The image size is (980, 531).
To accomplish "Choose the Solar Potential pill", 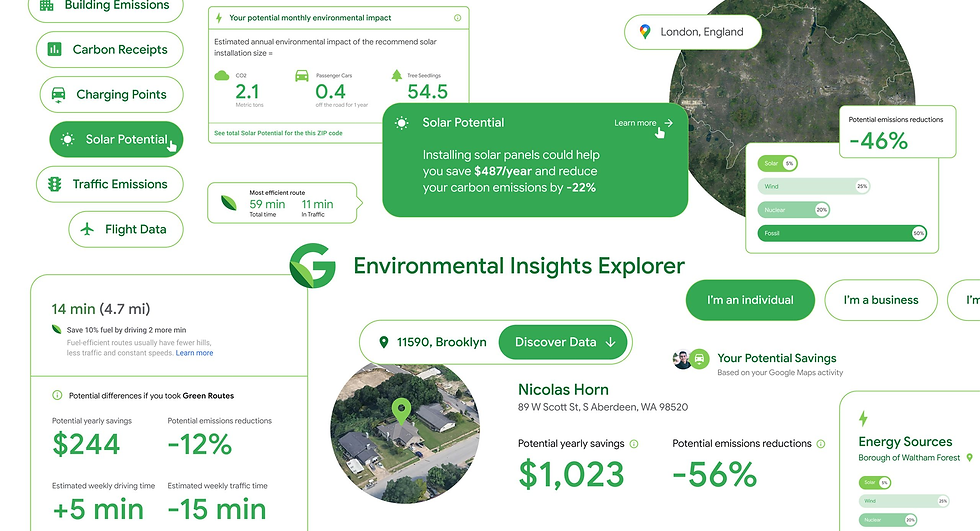I will [116, 139].
